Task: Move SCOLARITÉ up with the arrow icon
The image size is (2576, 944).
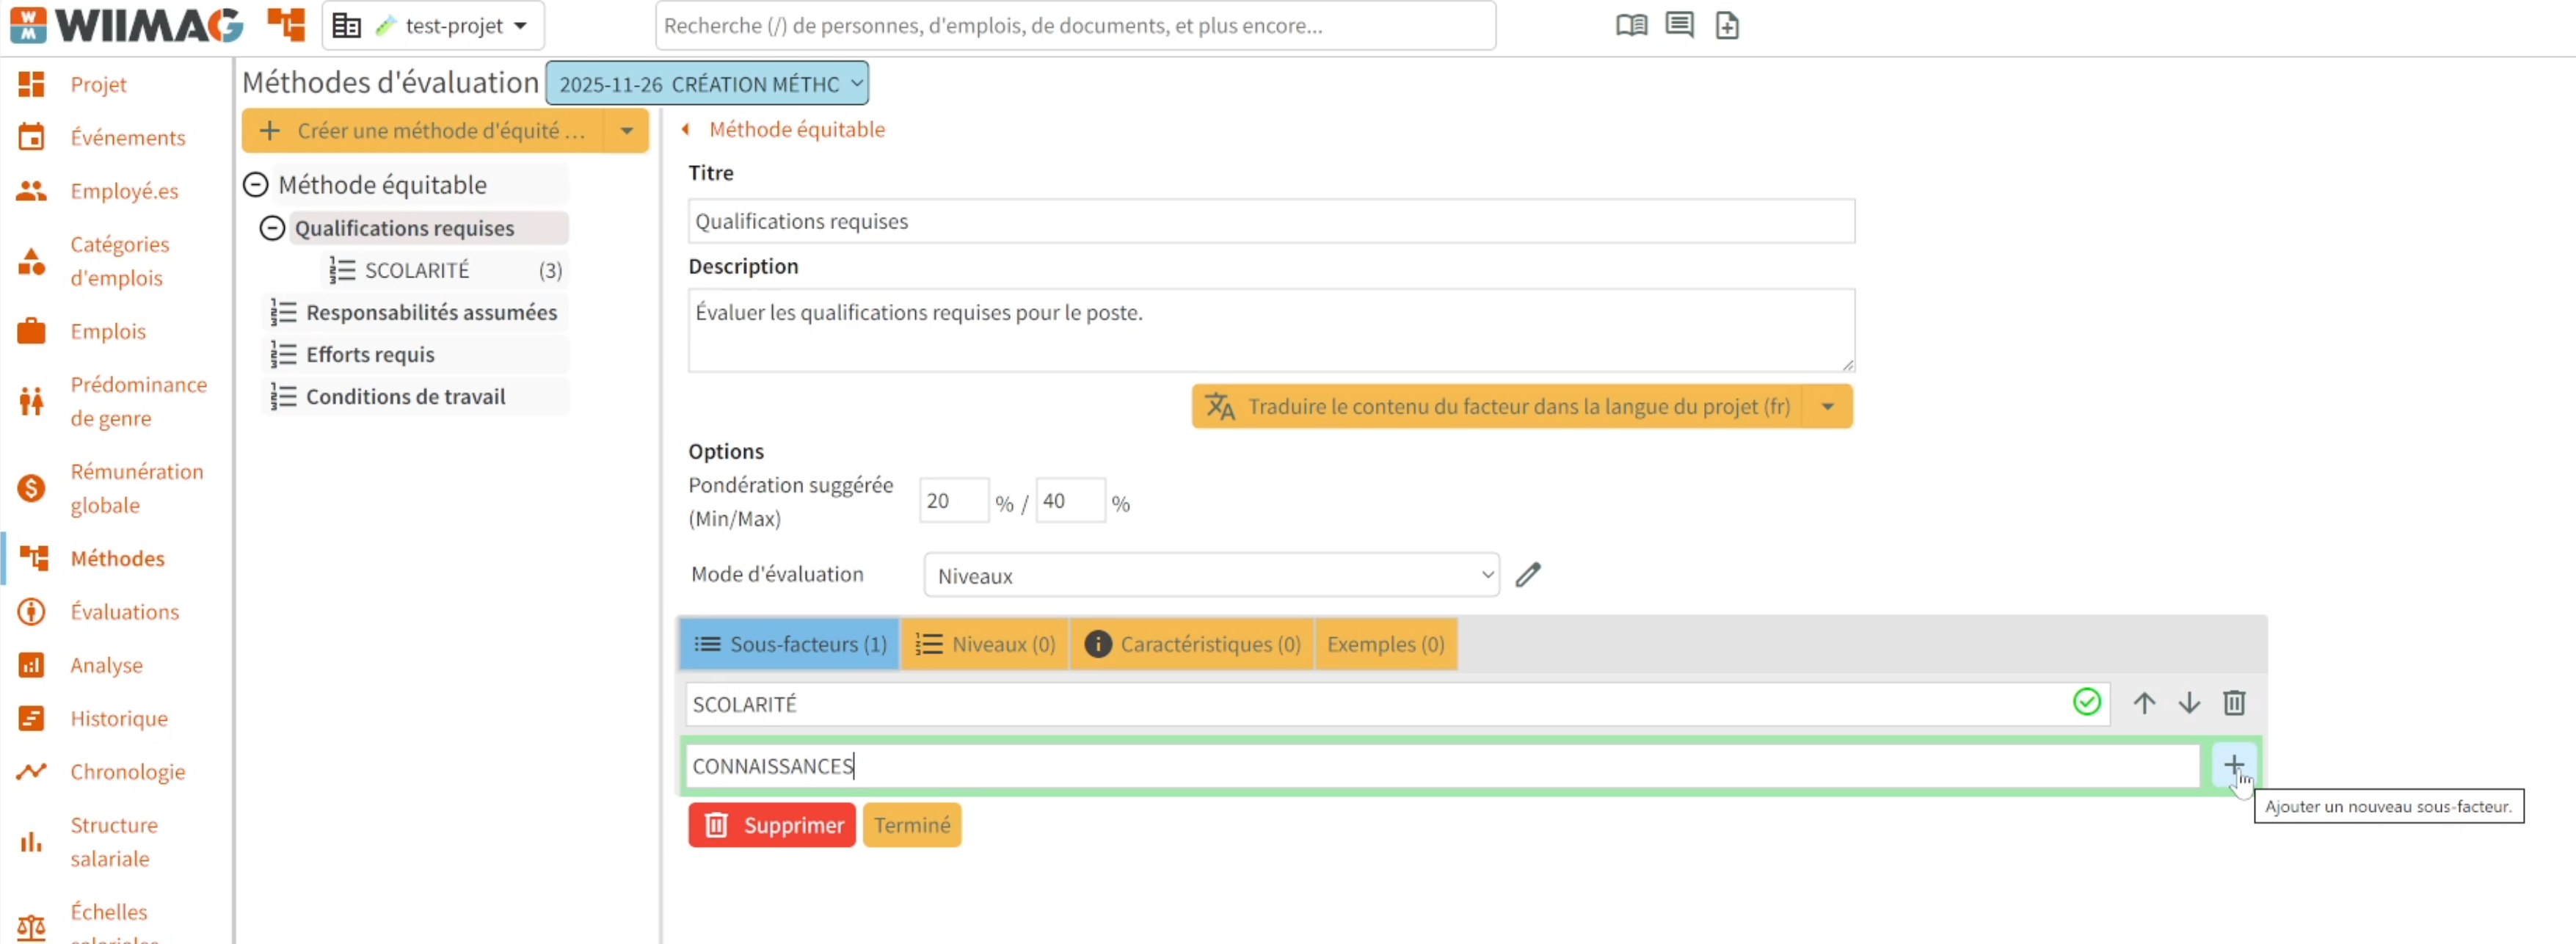Action: coord(2143,703)
